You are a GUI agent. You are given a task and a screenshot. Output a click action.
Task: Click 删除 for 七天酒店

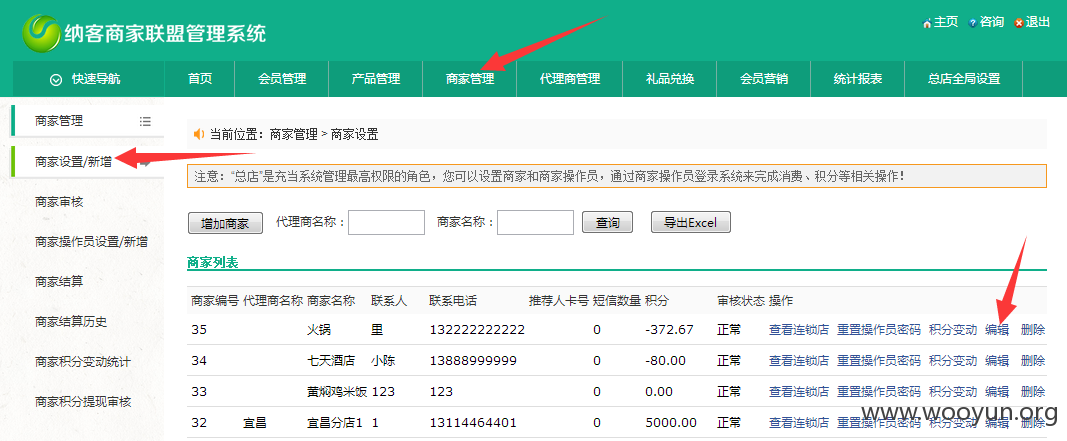coord(1033,361)
